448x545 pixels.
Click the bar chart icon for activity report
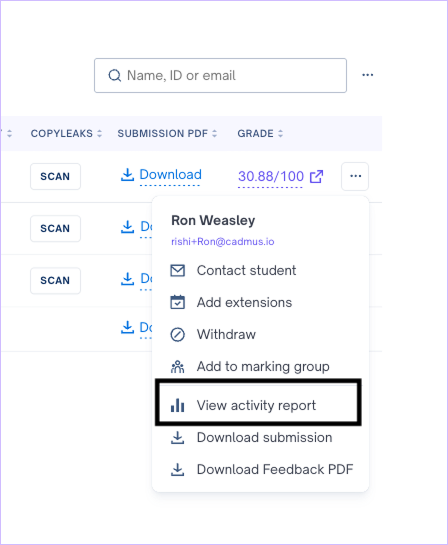click(x=178, y=405)
